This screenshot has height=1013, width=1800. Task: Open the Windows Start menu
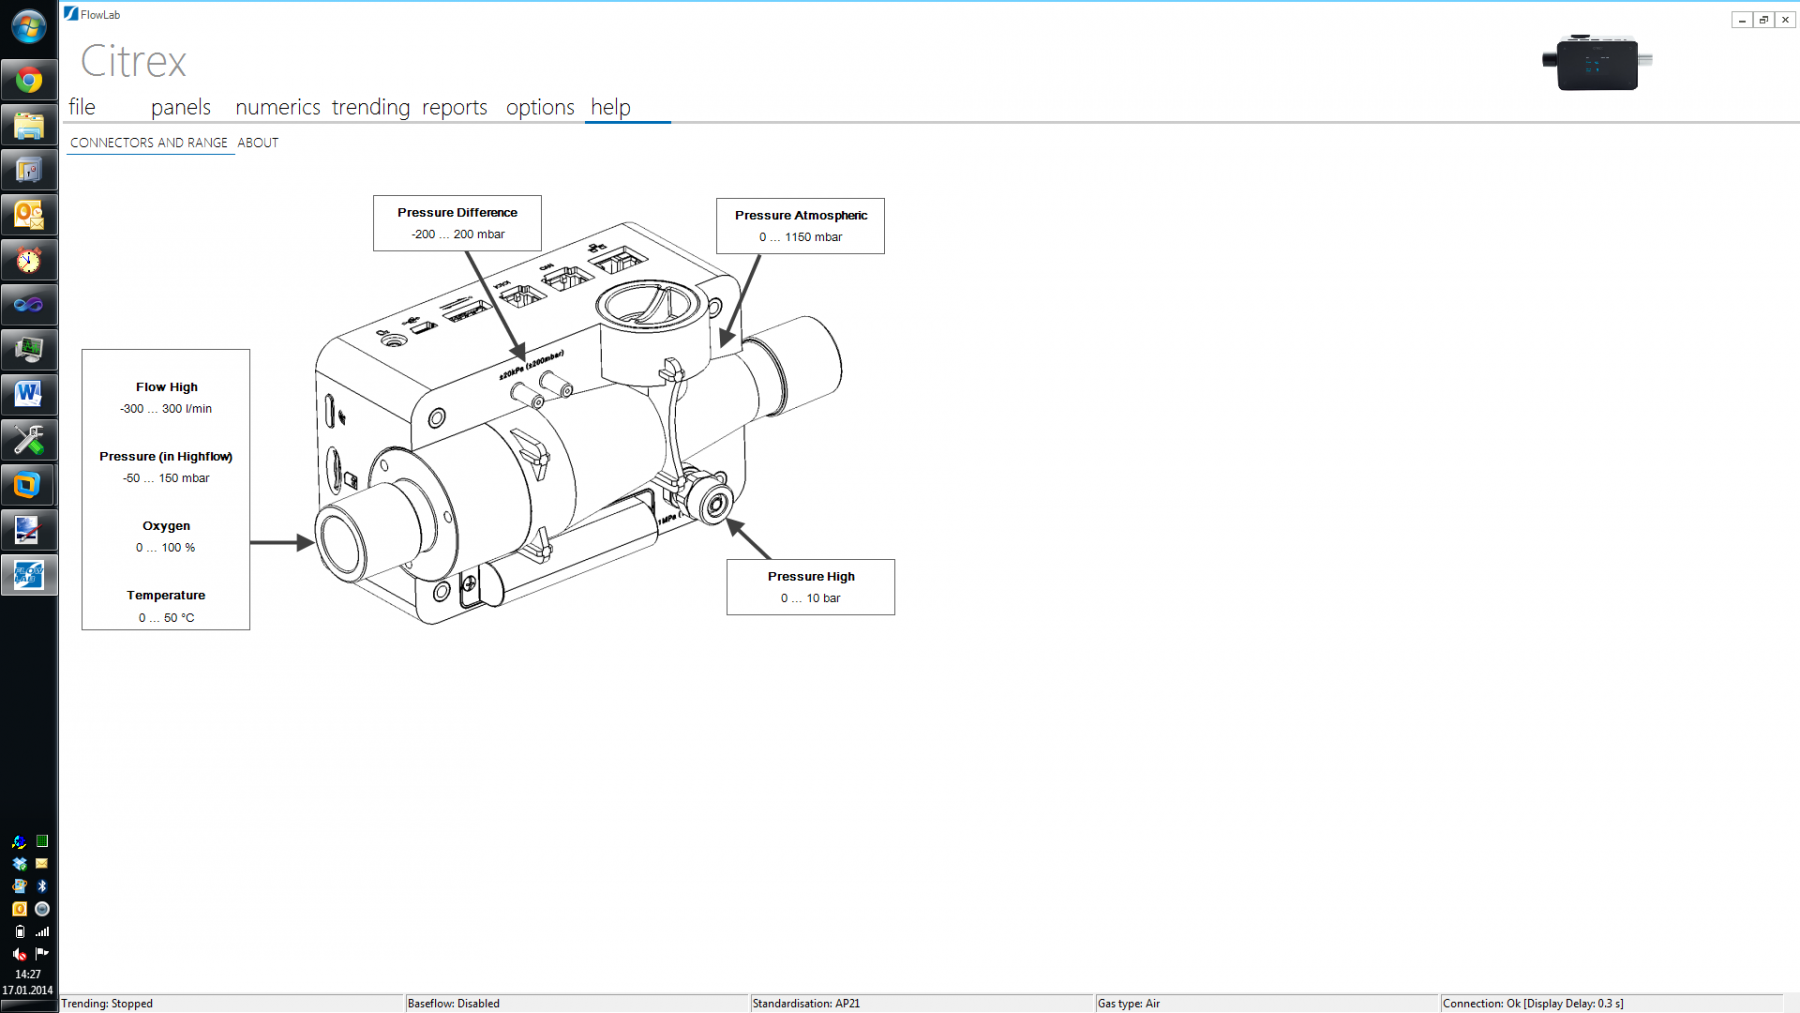(x=29, y=28)
